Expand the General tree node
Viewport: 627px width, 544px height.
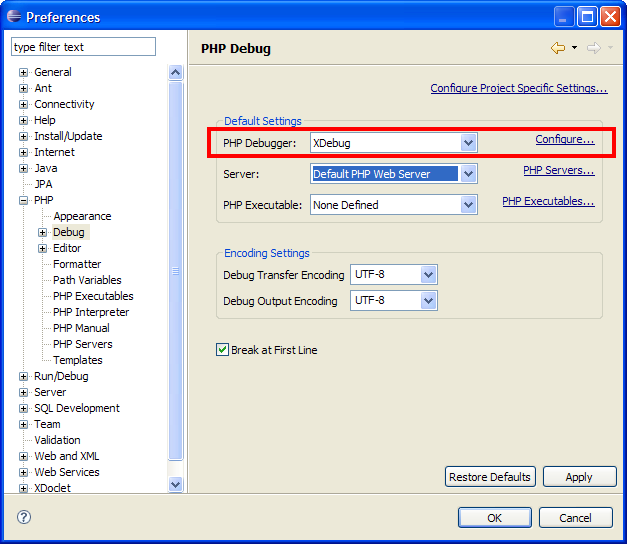(24, 72)
